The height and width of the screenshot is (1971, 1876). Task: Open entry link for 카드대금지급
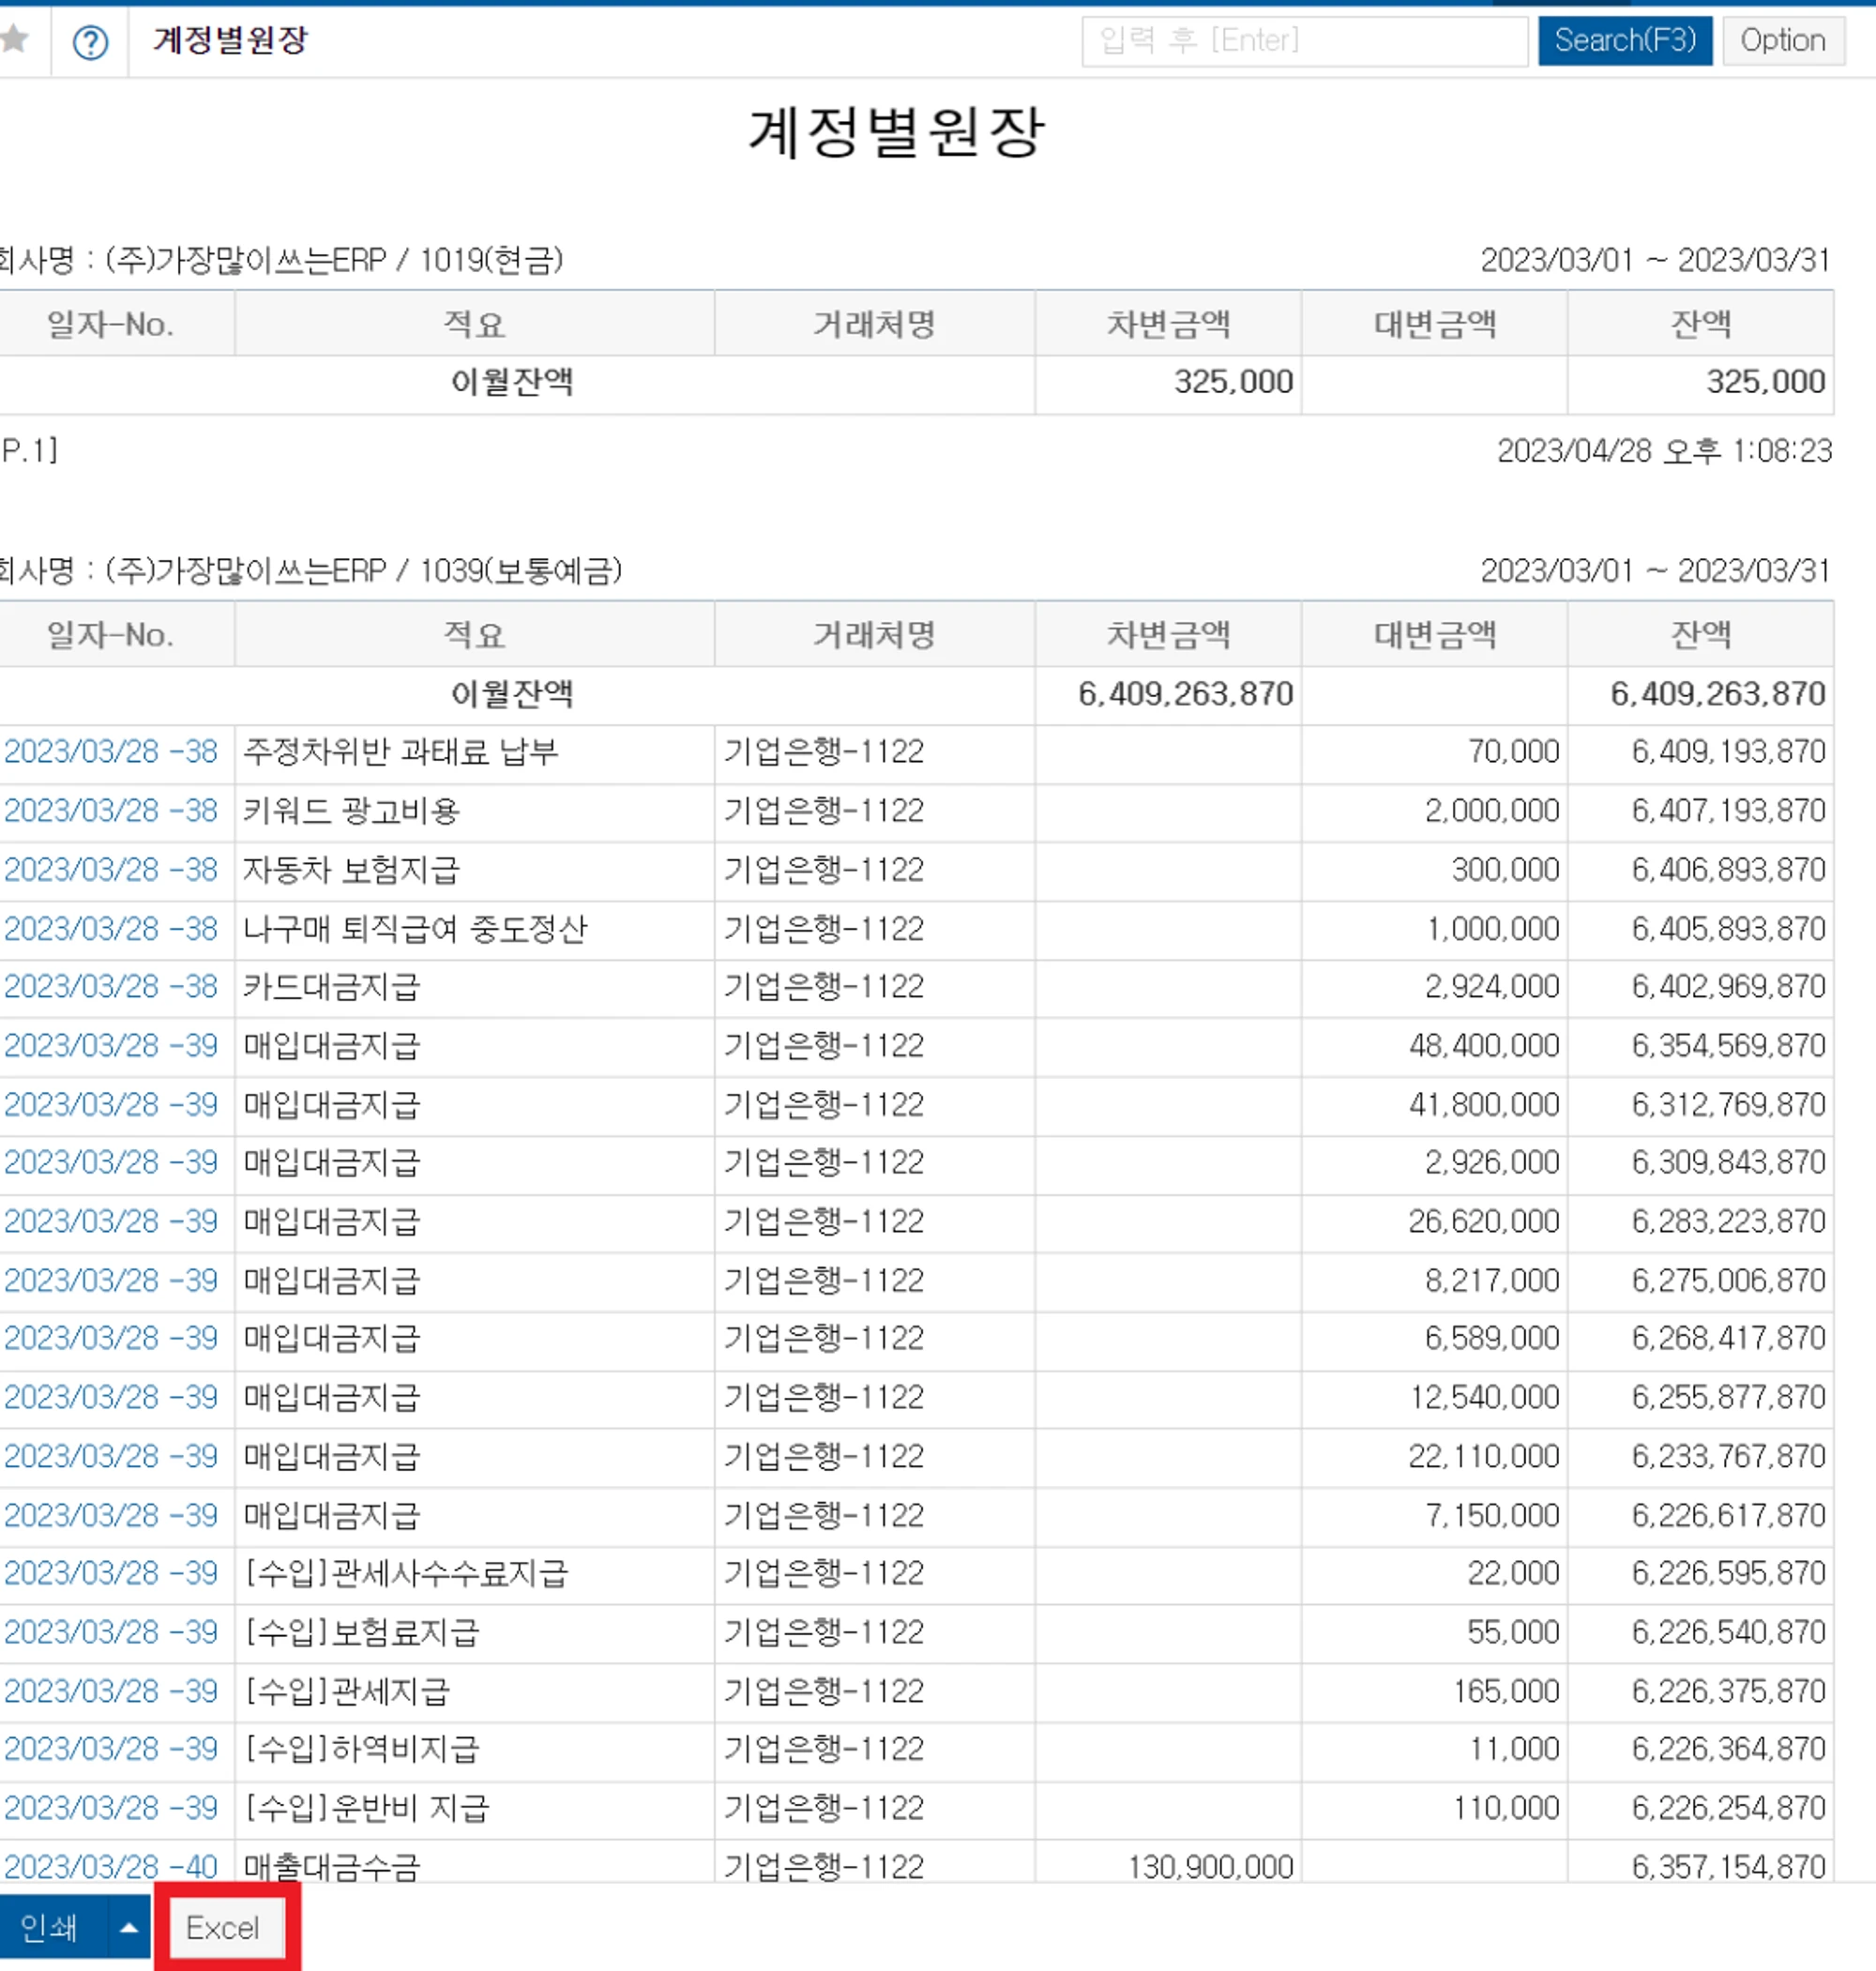(x=111, y=986)
